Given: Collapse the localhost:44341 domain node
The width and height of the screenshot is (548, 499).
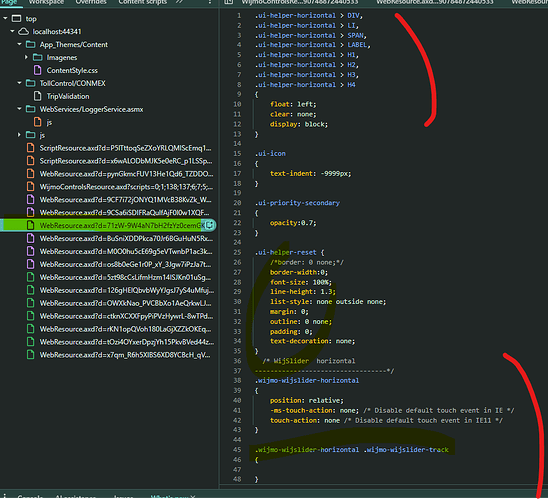Looking at the screenshot, I should tap(12, 31).
